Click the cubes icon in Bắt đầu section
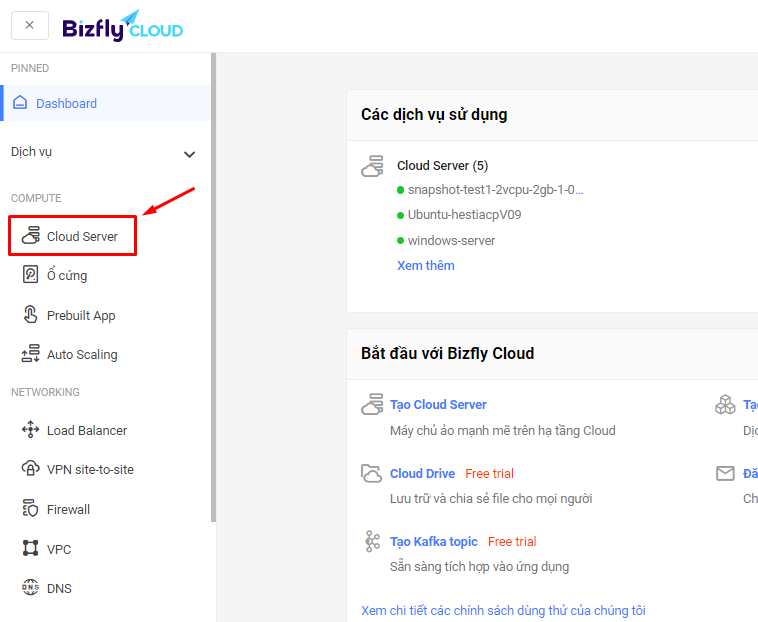This screenshot has width=758, height=622. click(x=725, y=404)
